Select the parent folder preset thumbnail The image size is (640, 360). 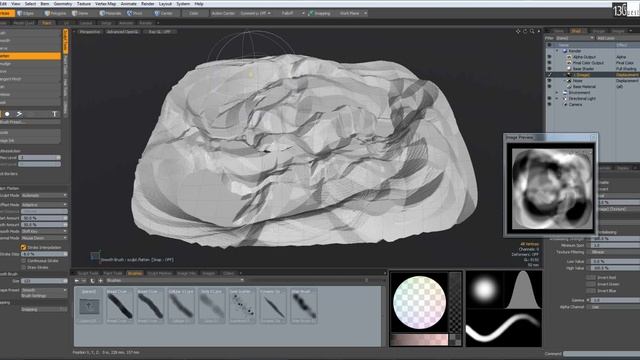point(89,306)
